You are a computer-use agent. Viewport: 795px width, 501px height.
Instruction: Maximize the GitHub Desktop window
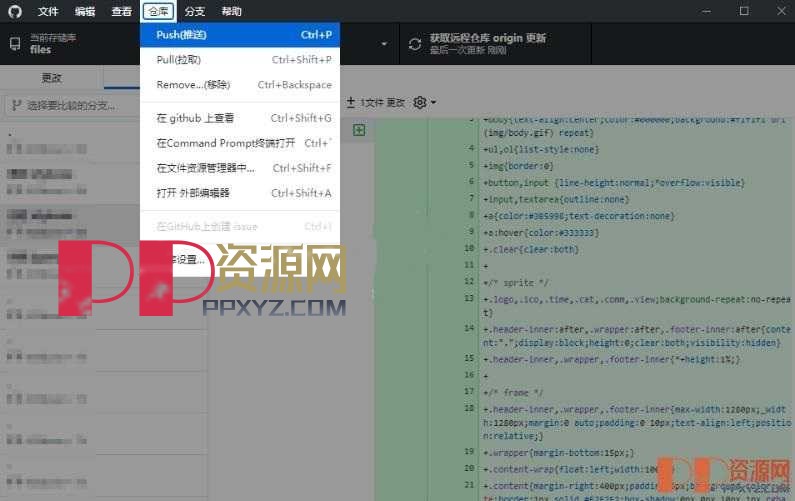point(744,11)
